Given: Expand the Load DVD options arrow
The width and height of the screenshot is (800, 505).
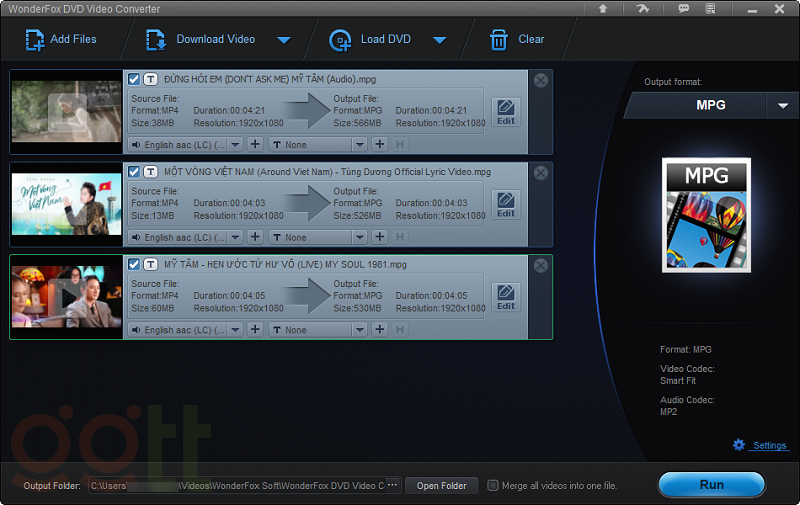Looking at the screenshot, I should pos(438,40).
